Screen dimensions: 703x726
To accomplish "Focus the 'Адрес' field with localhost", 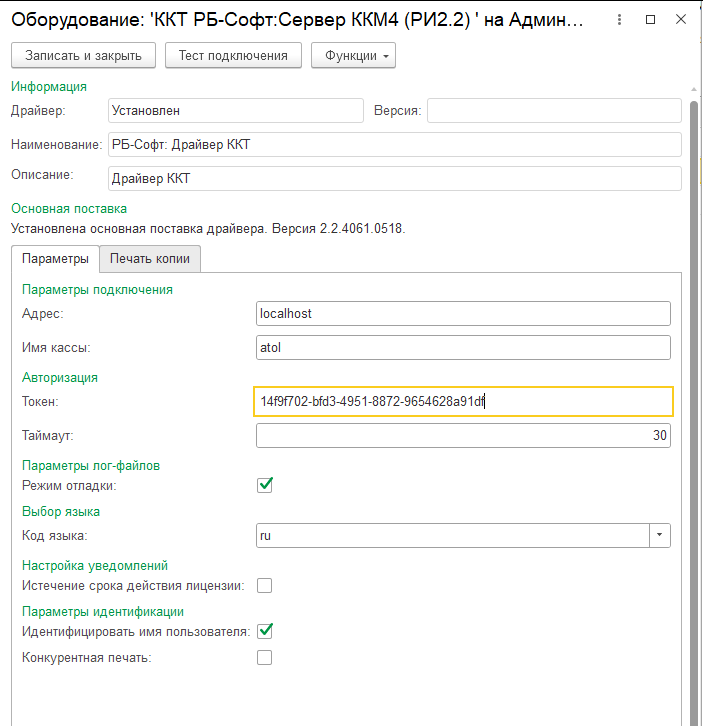I will [463, 313].
